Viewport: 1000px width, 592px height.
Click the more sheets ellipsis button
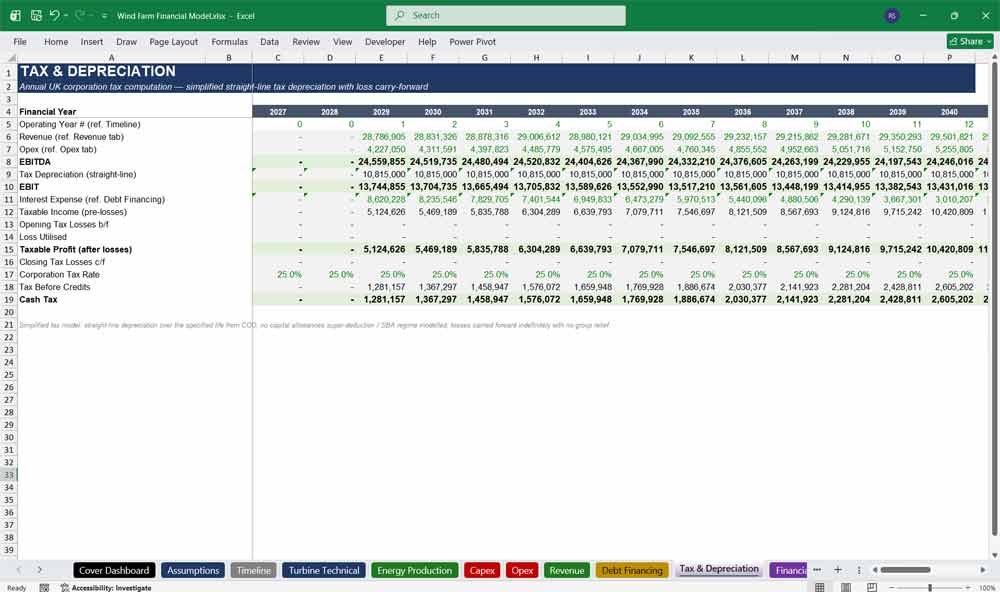[817, 570]
